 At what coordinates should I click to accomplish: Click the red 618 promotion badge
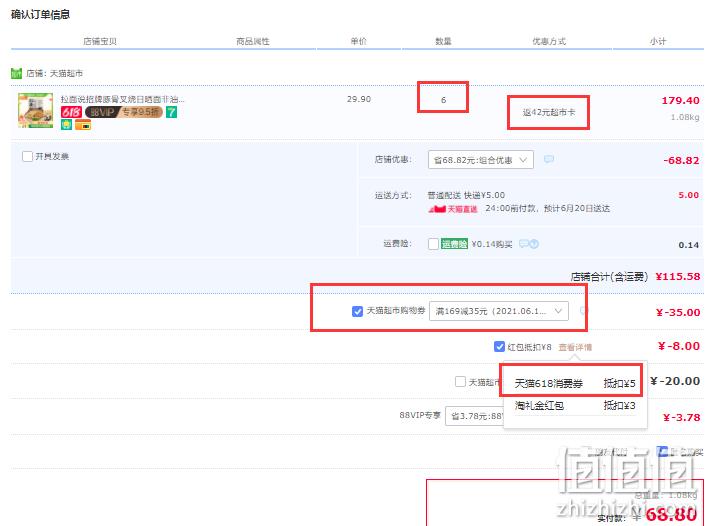(x=71, y=112)
